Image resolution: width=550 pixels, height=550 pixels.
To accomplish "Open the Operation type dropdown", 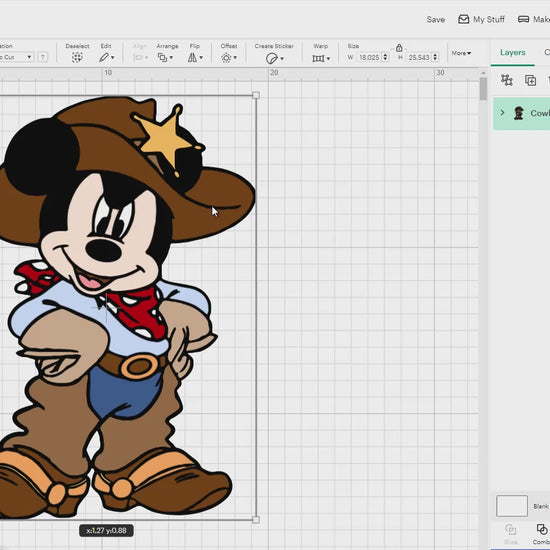I will coord(16,57).
